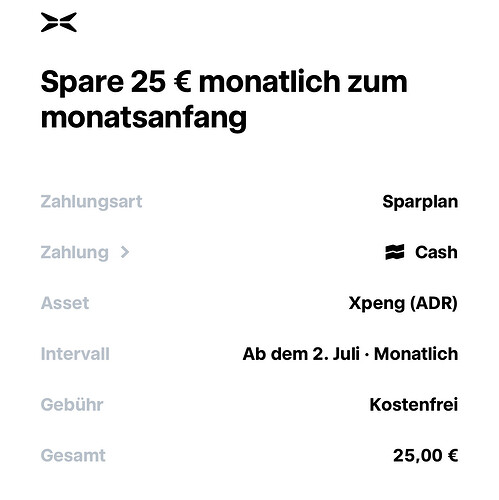Click the Ab dem 2. Juli interval
Image resolution: width=499 pixels, height=500 pixels.
pos(301,354)
